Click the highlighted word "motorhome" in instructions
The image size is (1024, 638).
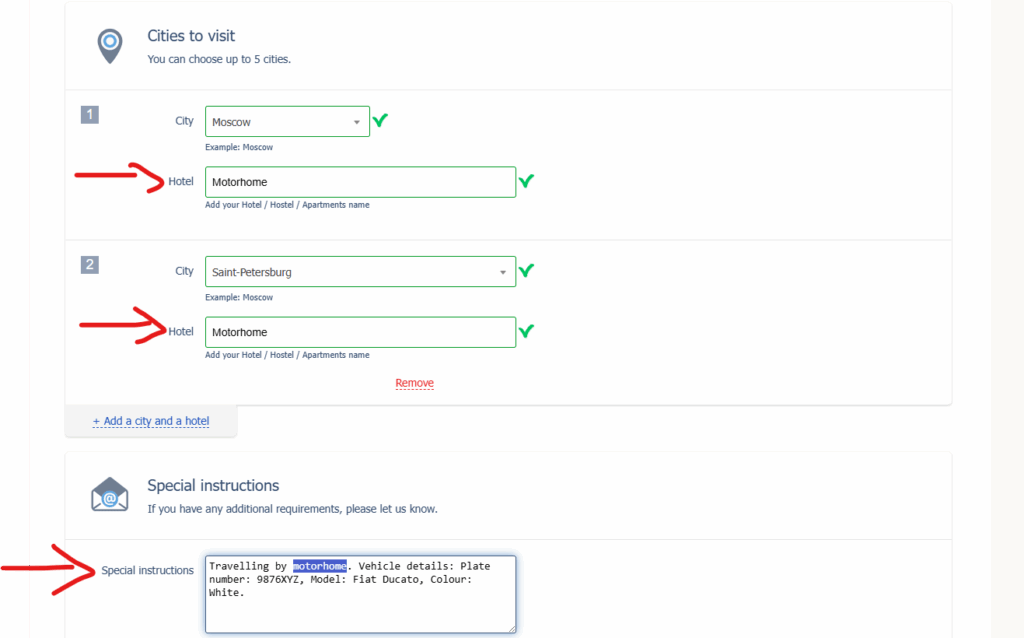320,566
